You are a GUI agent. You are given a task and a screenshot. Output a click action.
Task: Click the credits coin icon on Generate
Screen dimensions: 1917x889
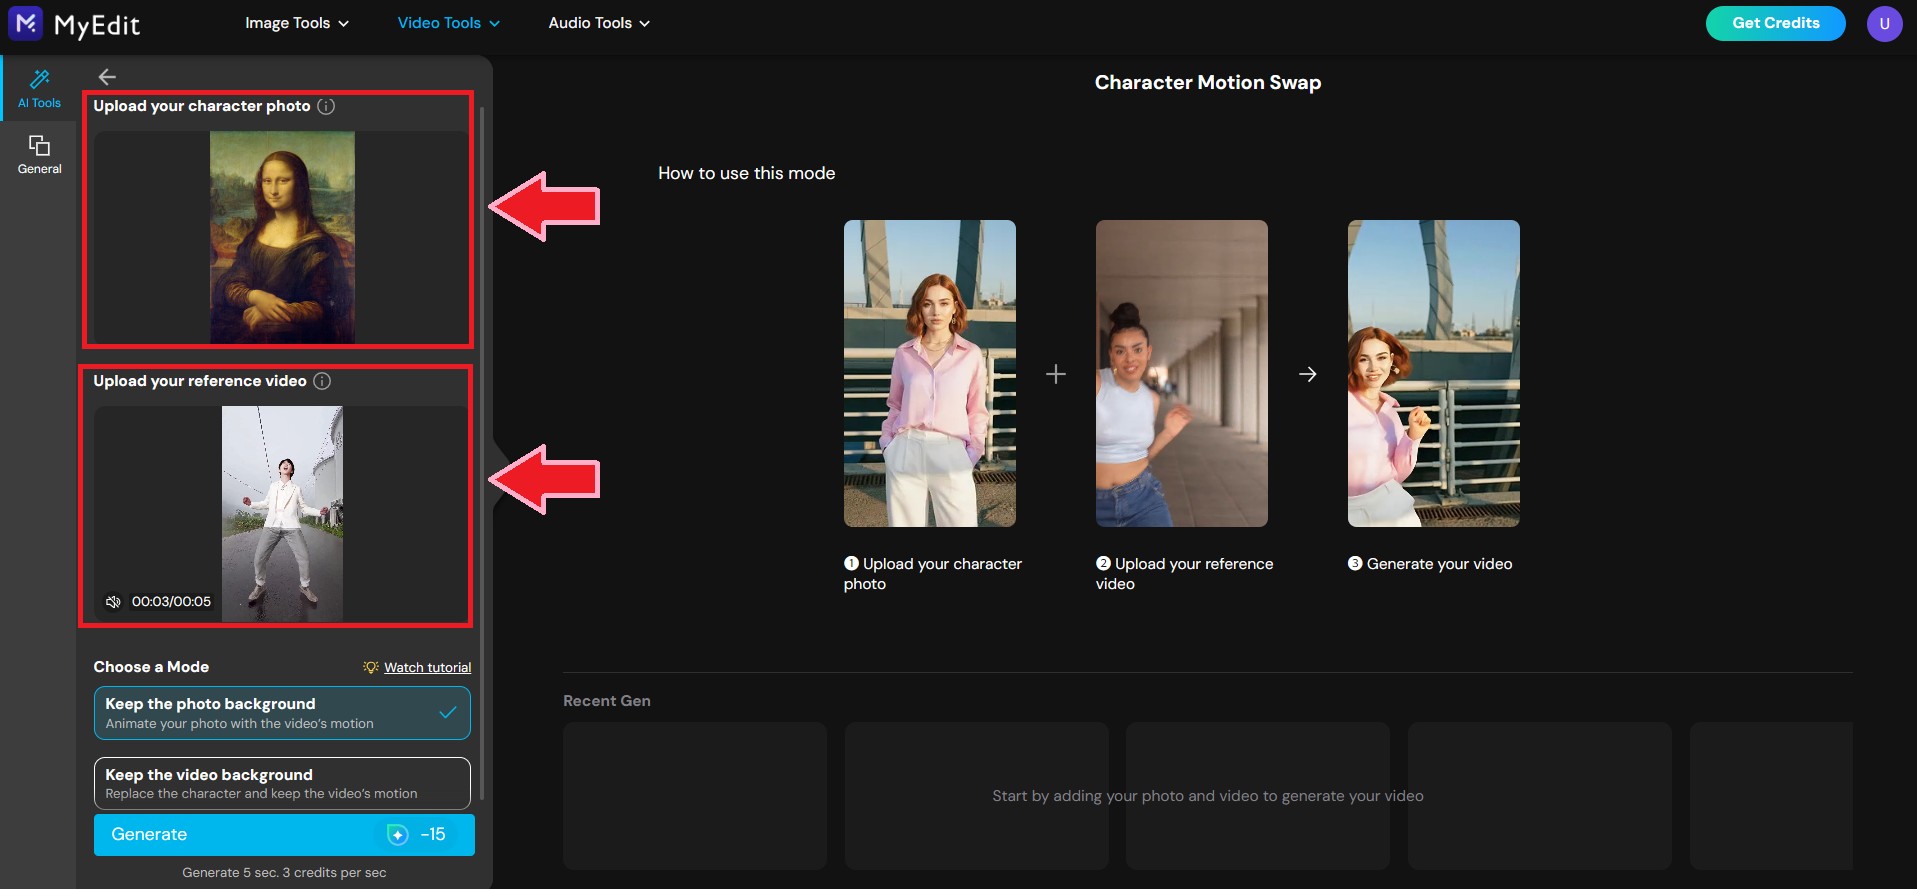397,834
